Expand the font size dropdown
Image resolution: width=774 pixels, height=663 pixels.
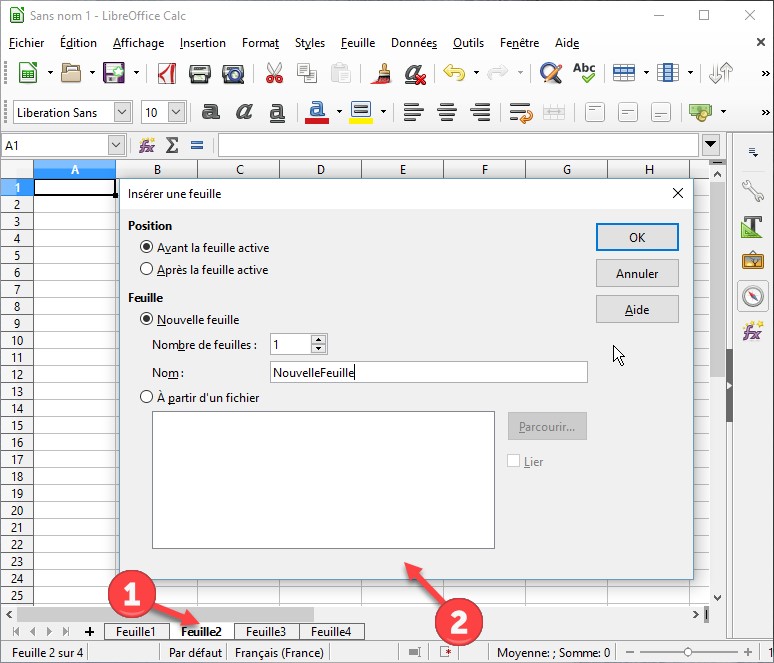click(177, 113)
